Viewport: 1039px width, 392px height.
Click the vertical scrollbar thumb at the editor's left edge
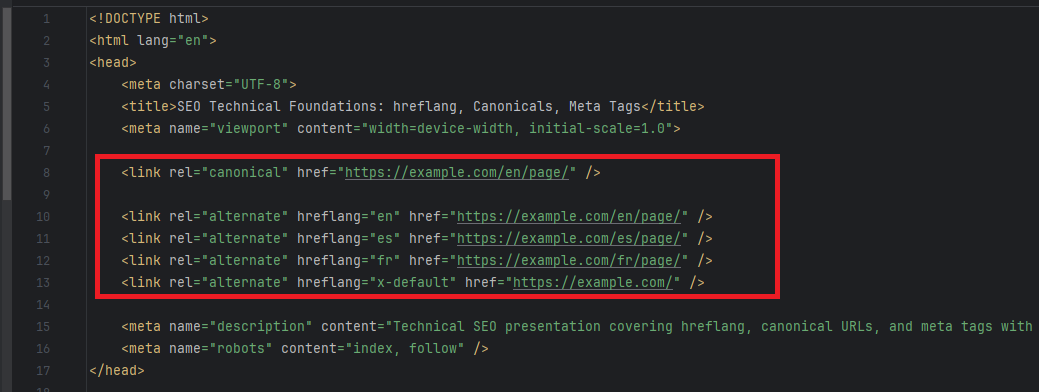coord(7,103)
